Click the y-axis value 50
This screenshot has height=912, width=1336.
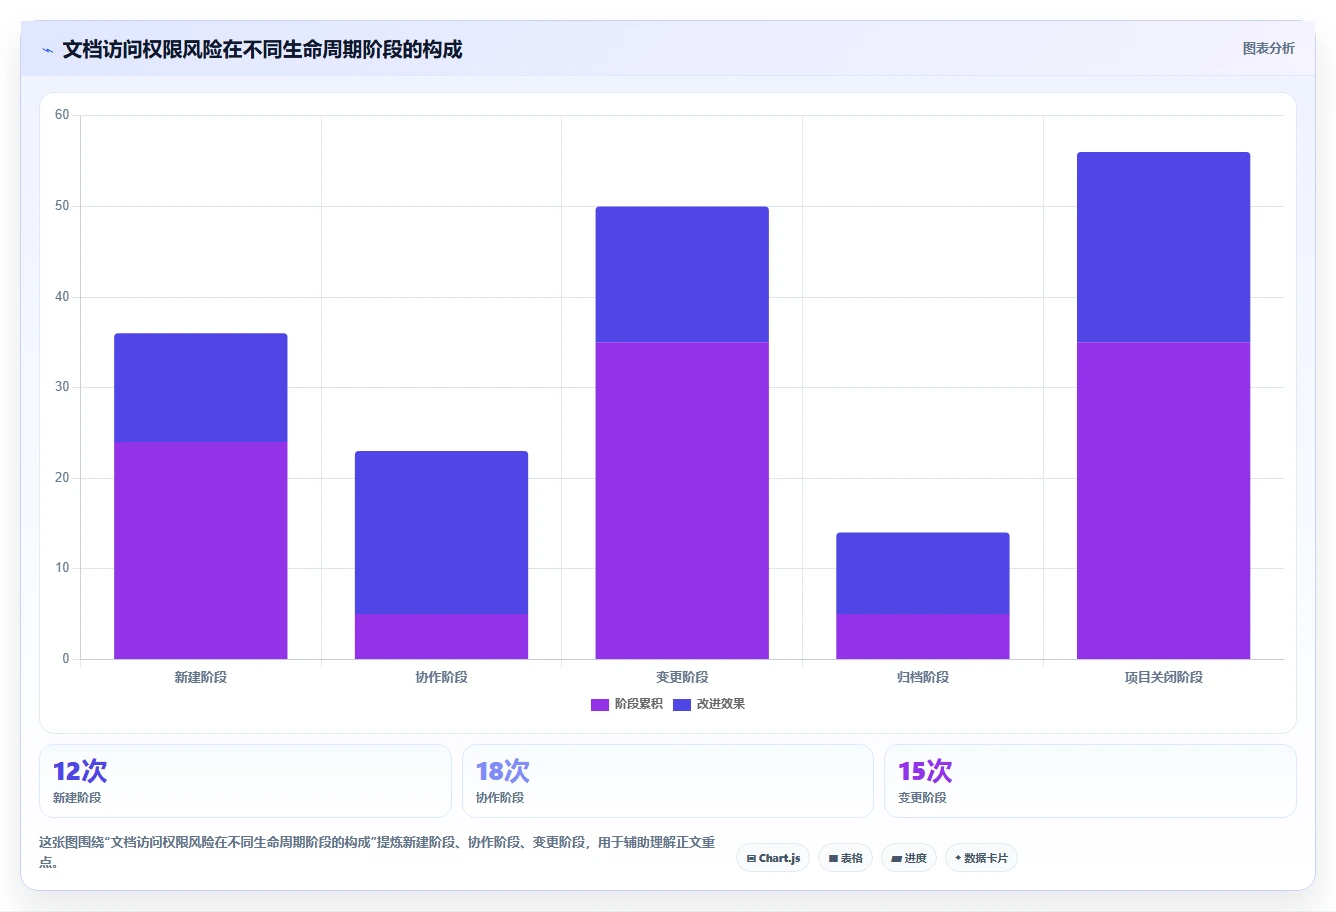tap(62, 206)
